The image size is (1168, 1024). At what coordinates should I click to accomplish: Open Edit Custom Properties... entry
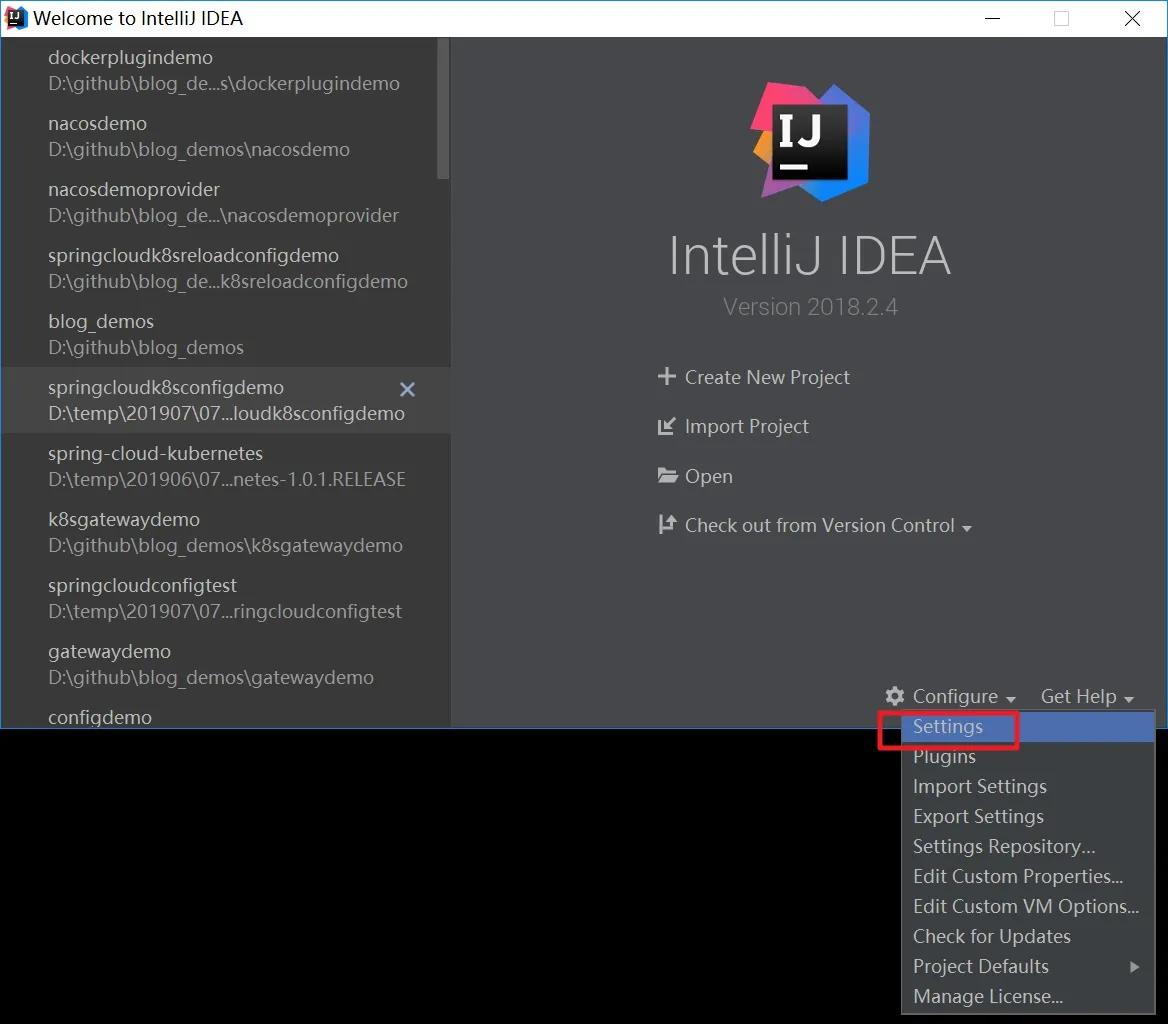click(x=1028, y=877)
